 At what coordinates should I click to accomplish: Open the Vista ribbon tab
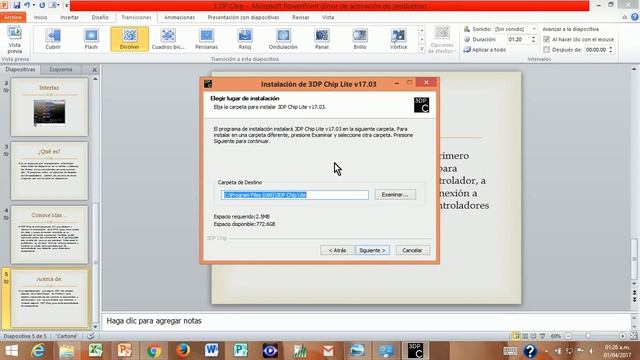click(328, 18)
